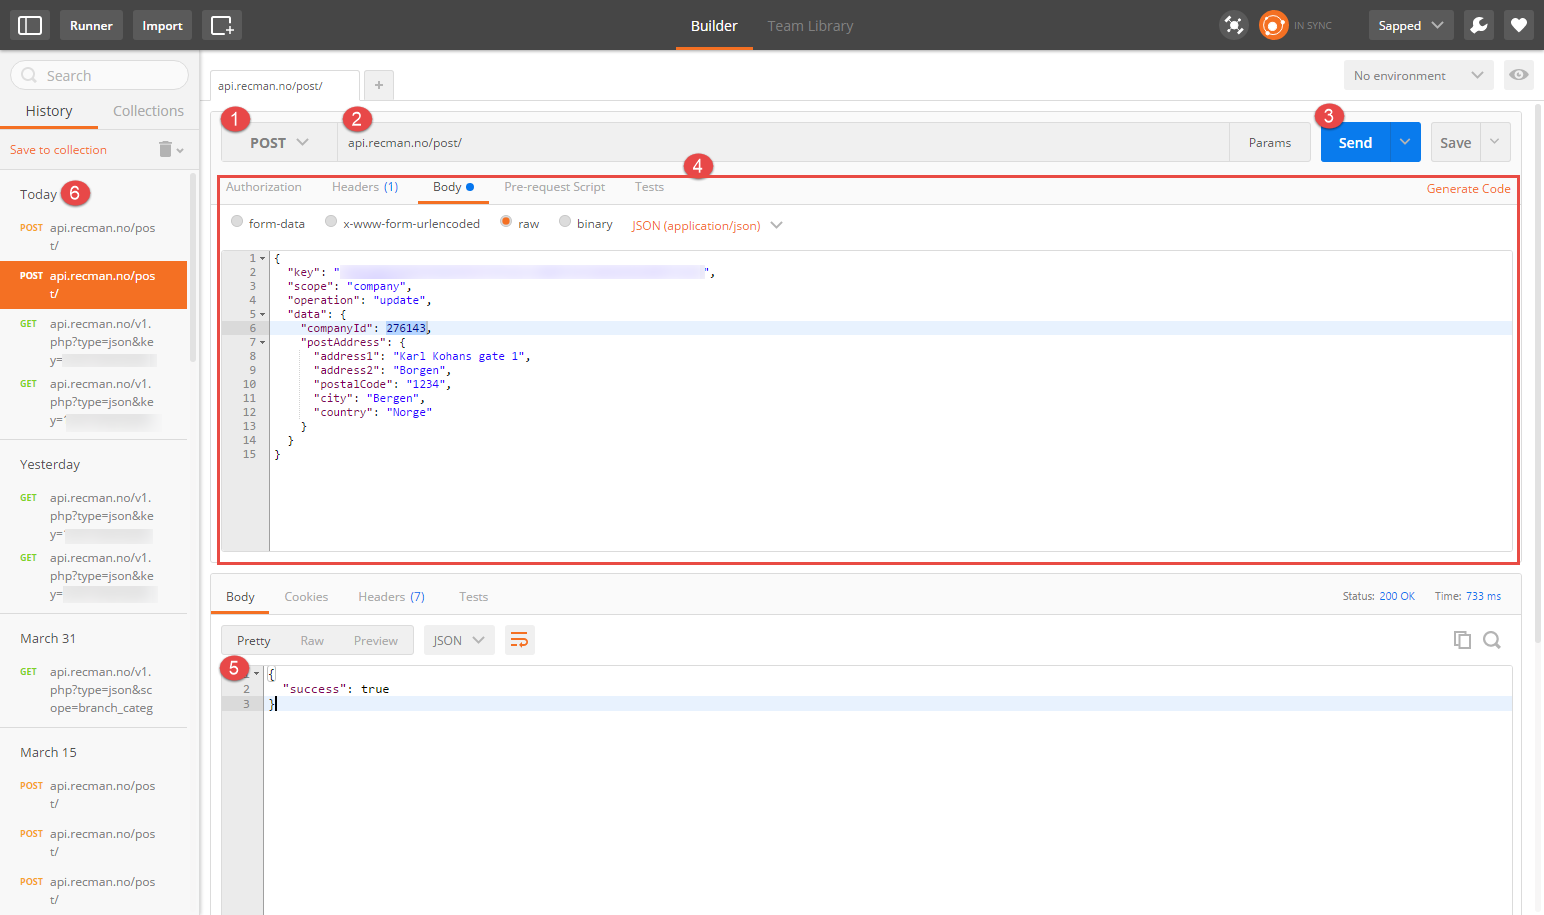Viewport: 1544px width, 915px height.
Task: Open the POST method dropdown
Action: 279,143
